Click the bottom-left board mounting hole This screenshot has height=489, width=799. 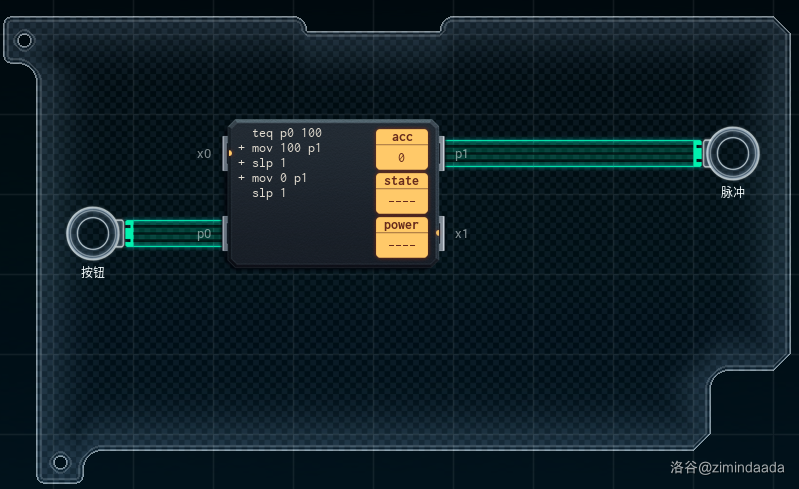(60, 462)
